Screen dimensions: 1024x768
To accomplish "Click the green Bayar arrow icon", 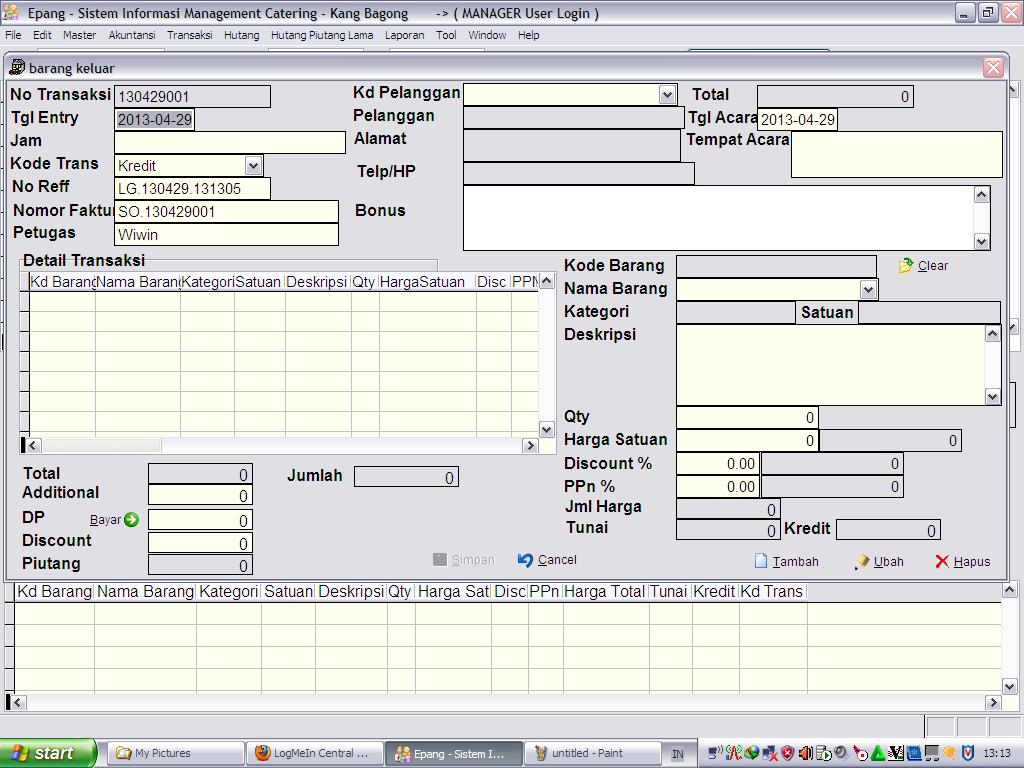I will click(131, 520).
